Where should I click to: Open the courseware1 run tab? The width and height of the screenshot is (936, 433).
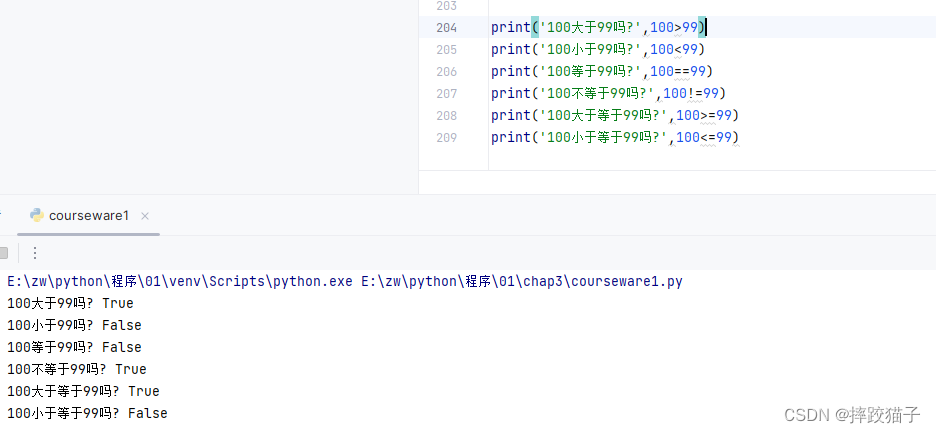pos(88,216)
